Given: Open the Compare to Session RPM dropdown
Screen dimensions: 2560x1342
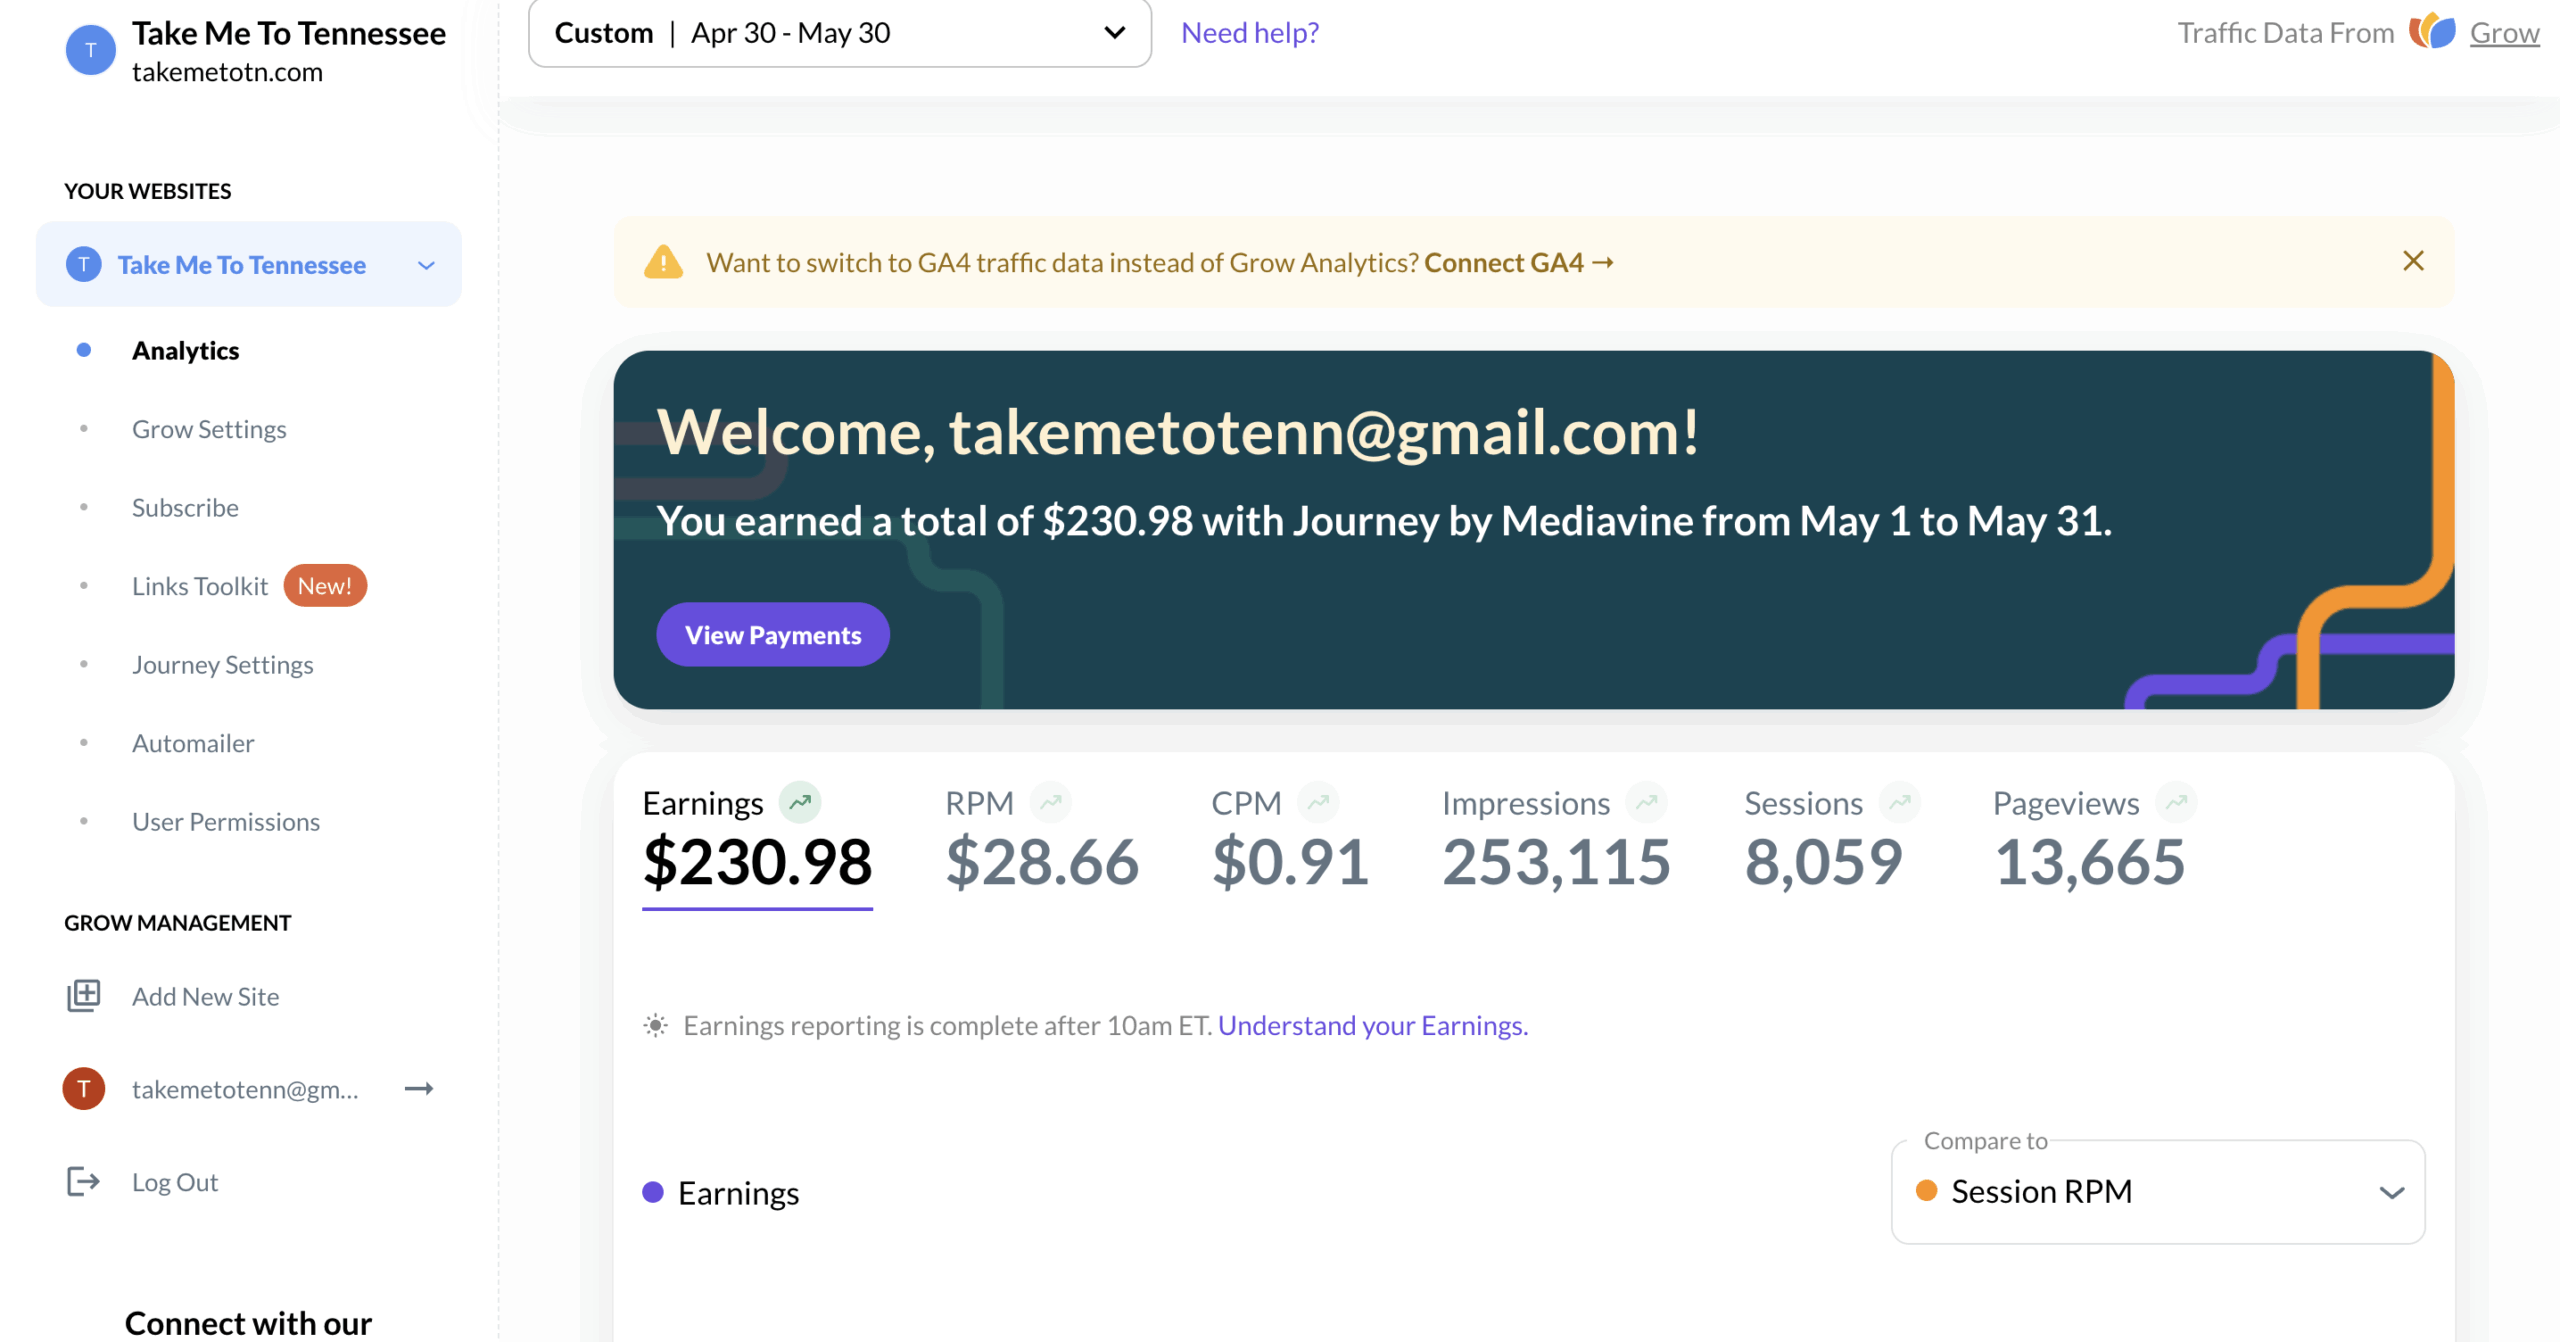Looking at the screenshot, I should (x=2158, y=1192).
